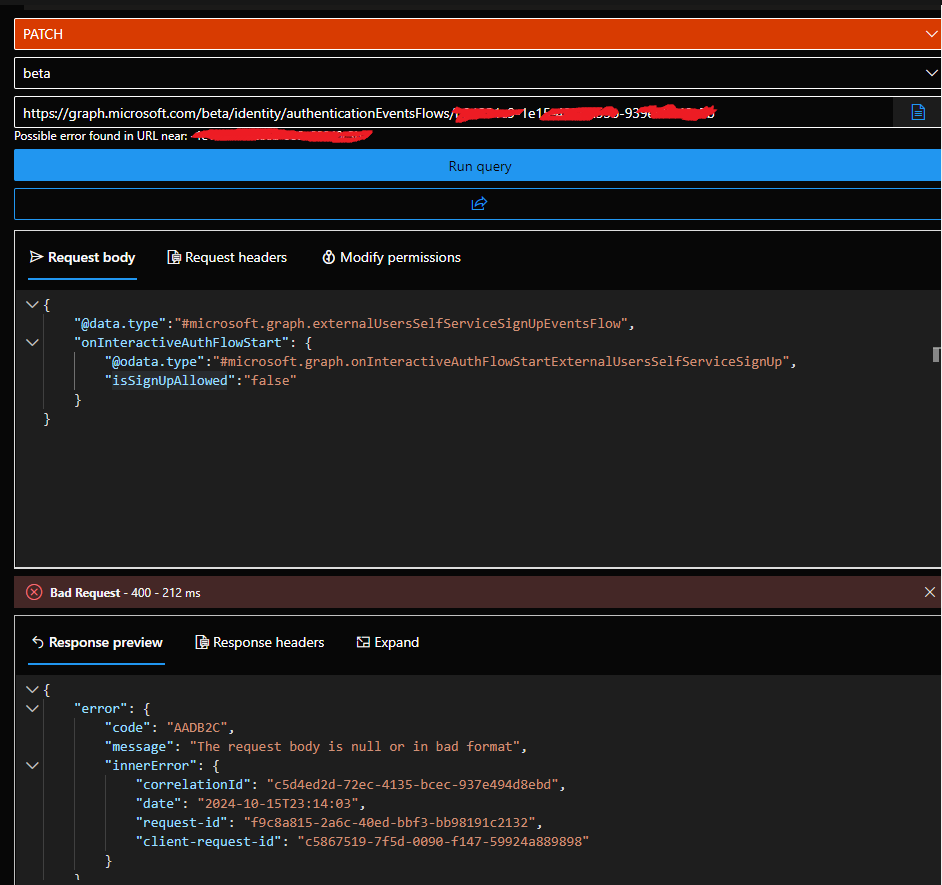Dismiss the Bad Request notification
The image size is (942, 885).
(x=928, y=591)
